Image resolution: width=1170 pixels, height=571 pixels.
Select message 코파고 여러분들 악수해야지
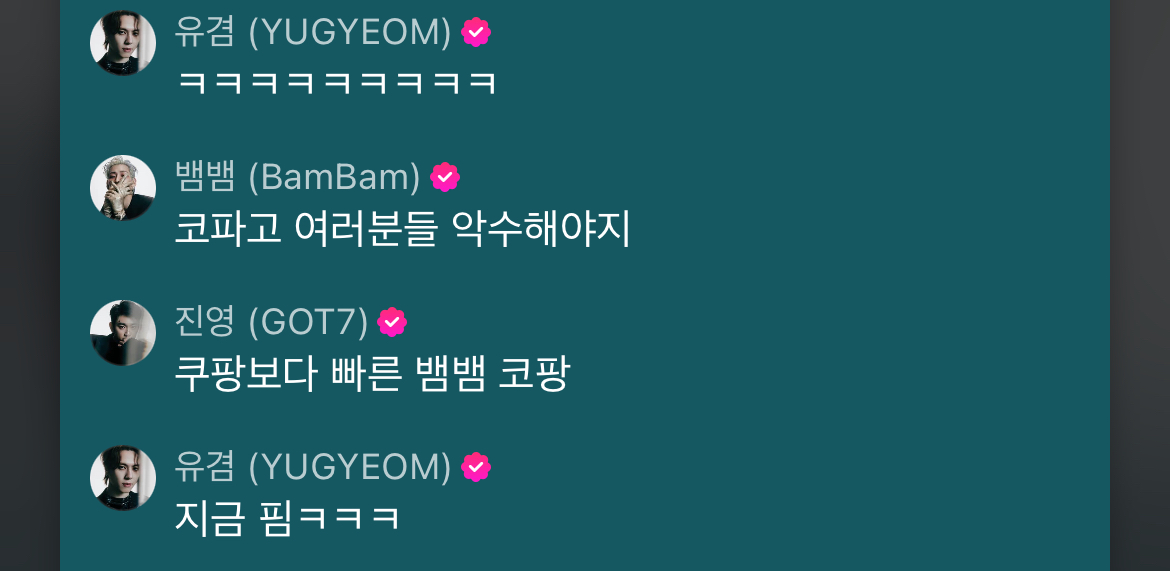(x=403, y=228)
